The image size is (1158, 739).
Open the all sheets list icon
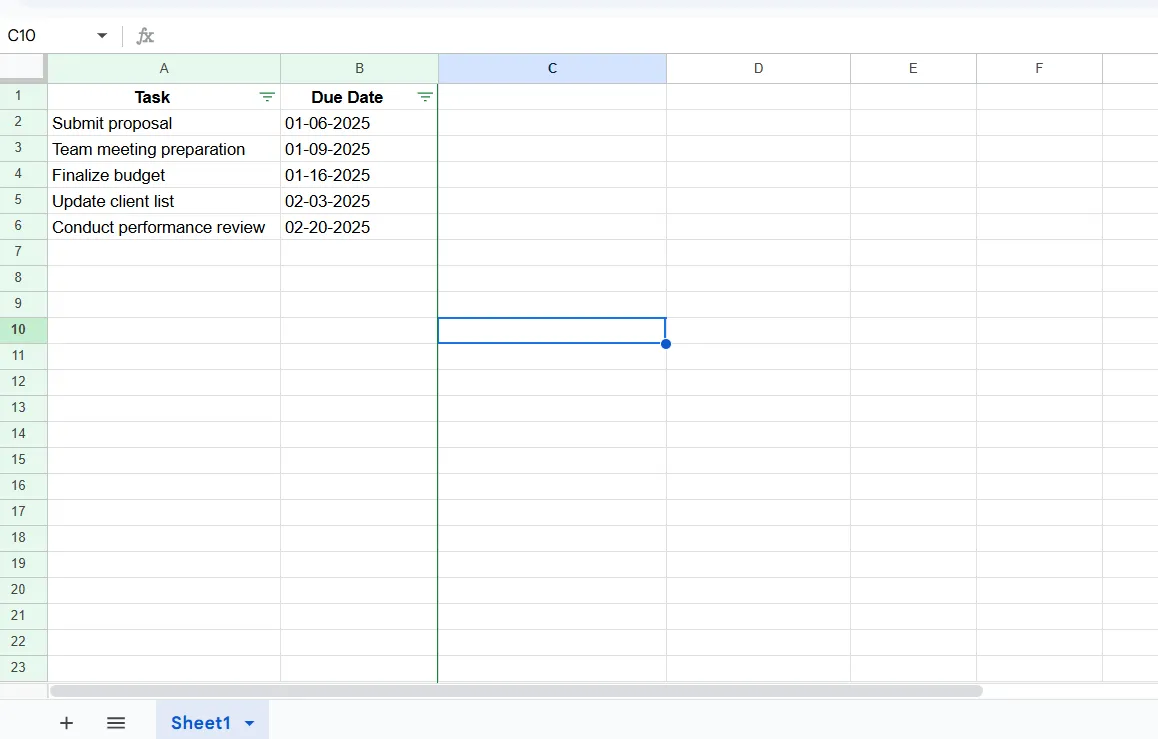116,723
